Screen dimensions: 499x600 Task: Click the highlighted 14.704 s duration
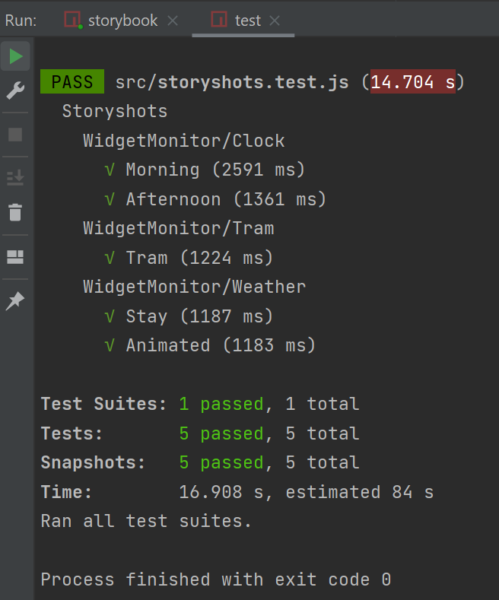pos(413,82)
